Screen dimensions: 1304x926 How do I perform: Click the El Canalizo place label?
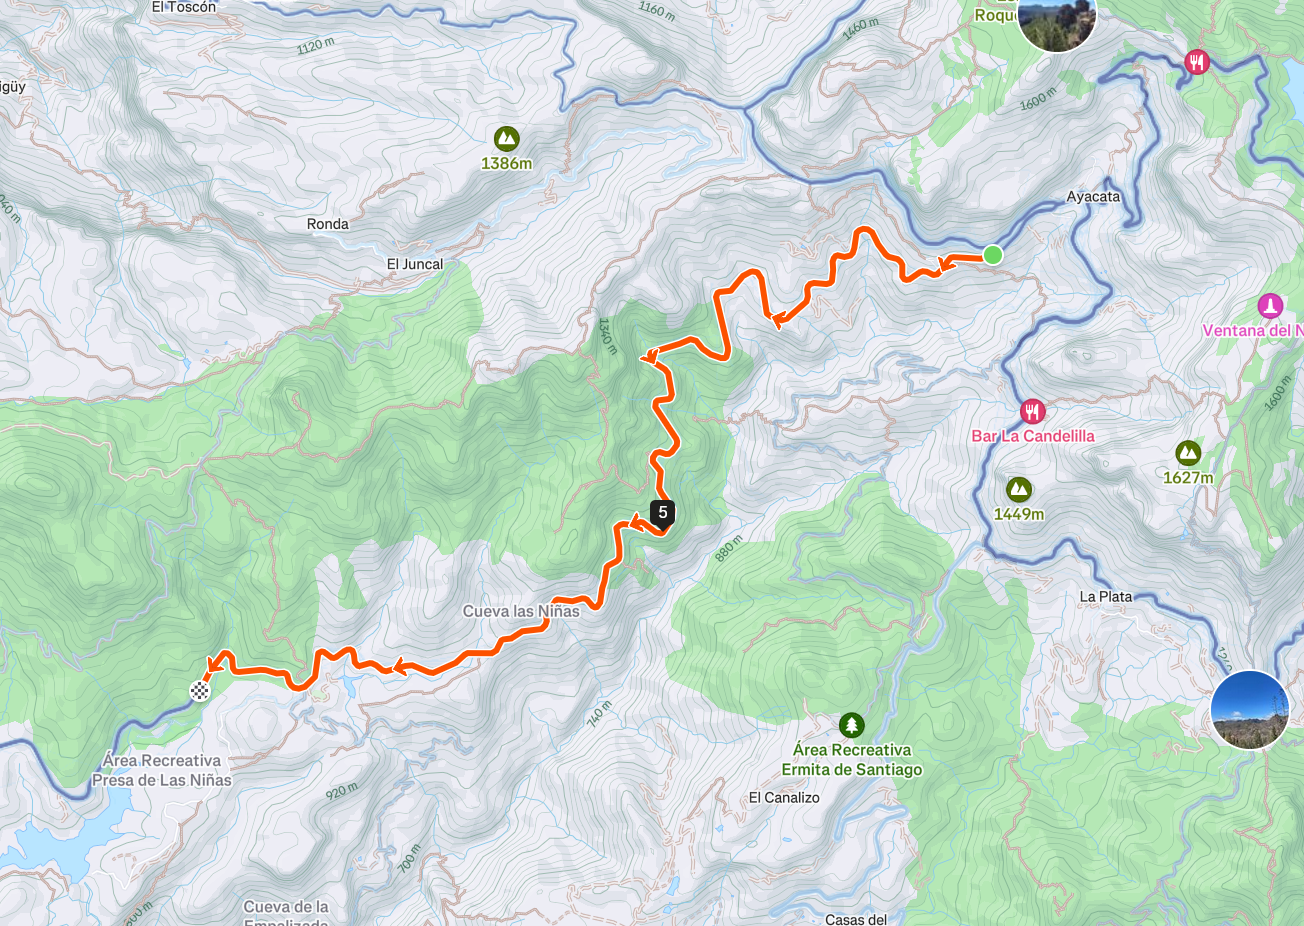tap(784, 798)
